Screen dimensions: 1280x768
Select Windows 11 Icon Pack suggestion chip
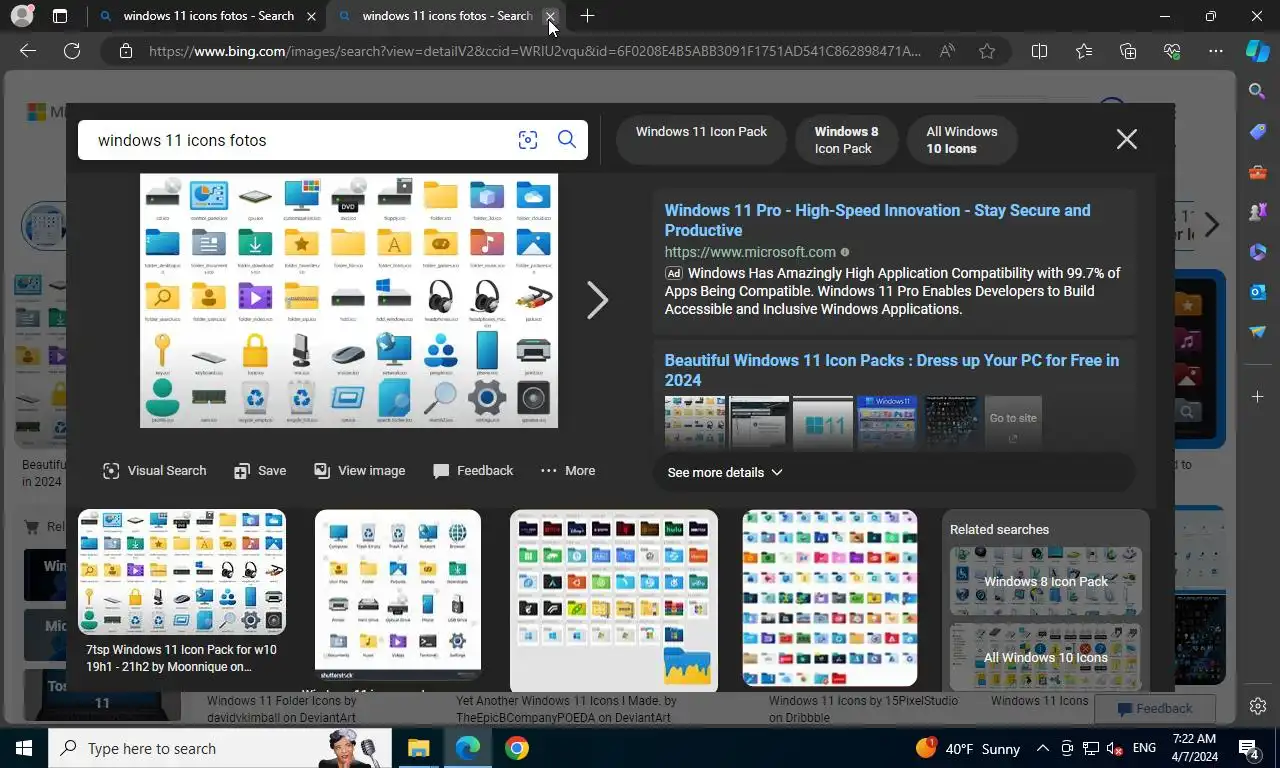(701, 140)
